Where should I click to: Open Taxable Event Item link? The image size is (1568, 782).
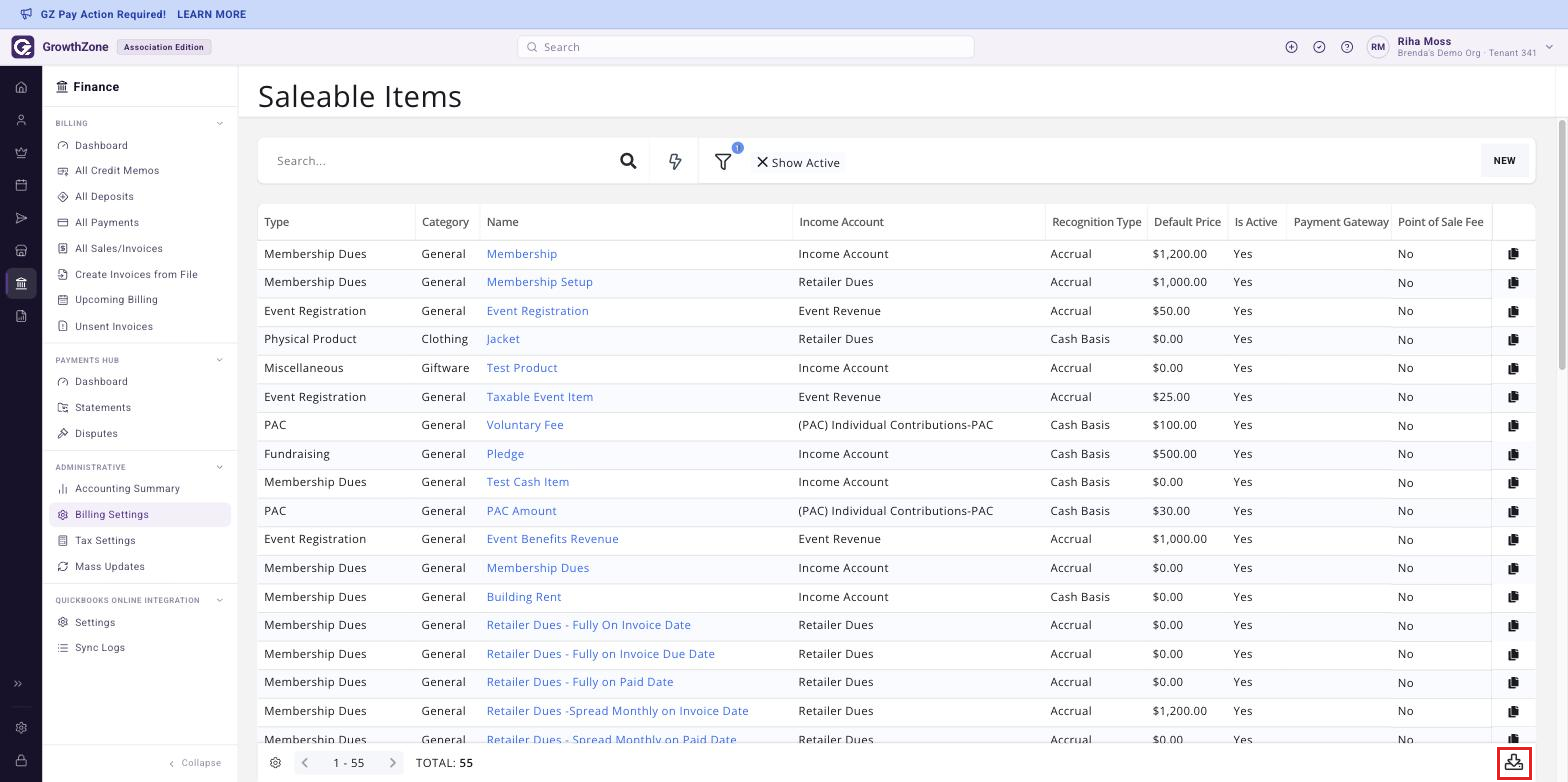pyautogui.click(x=540, y=397)
